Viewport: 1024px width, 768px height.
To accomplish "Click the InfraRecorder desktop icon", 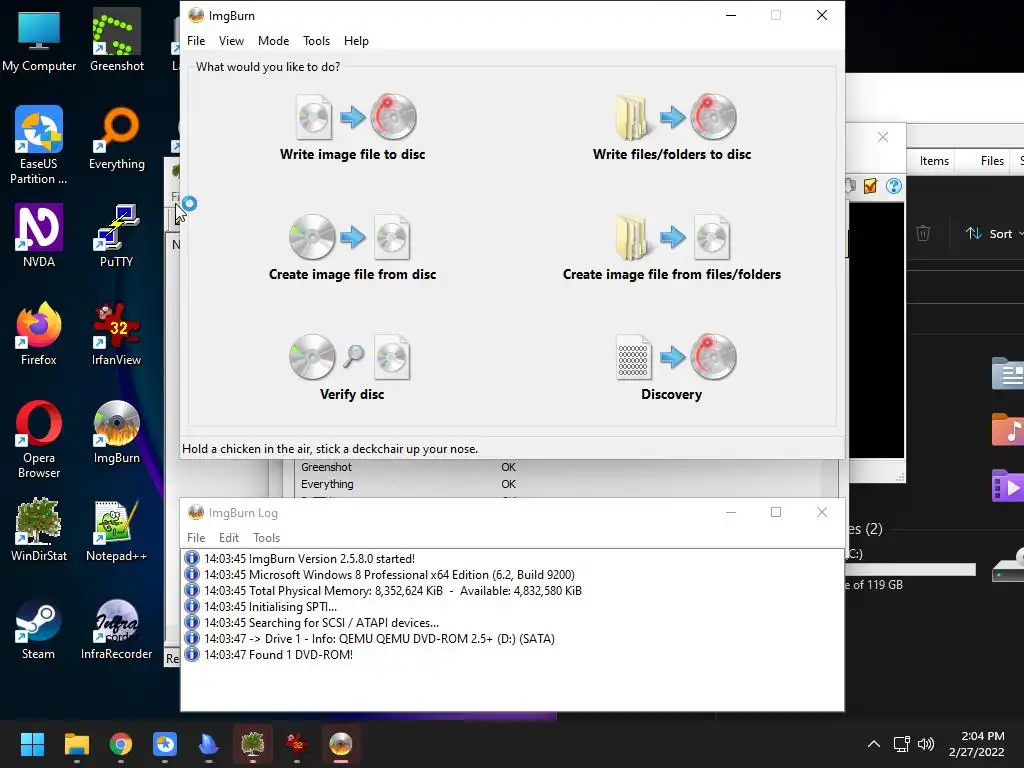I will (x=116, y=628).
